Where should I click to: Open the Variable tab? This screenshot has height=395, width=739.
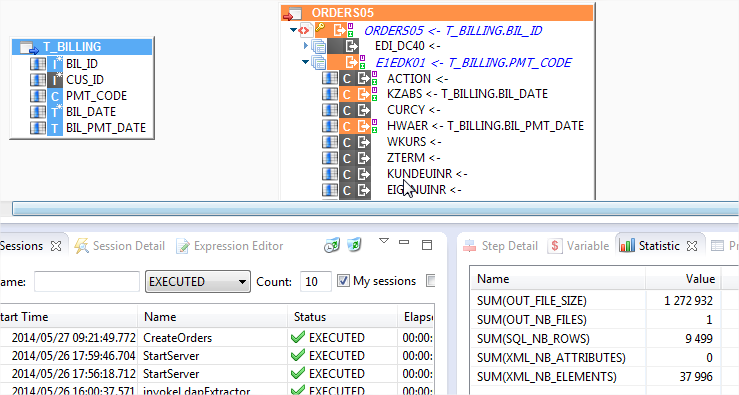[579, 246]
